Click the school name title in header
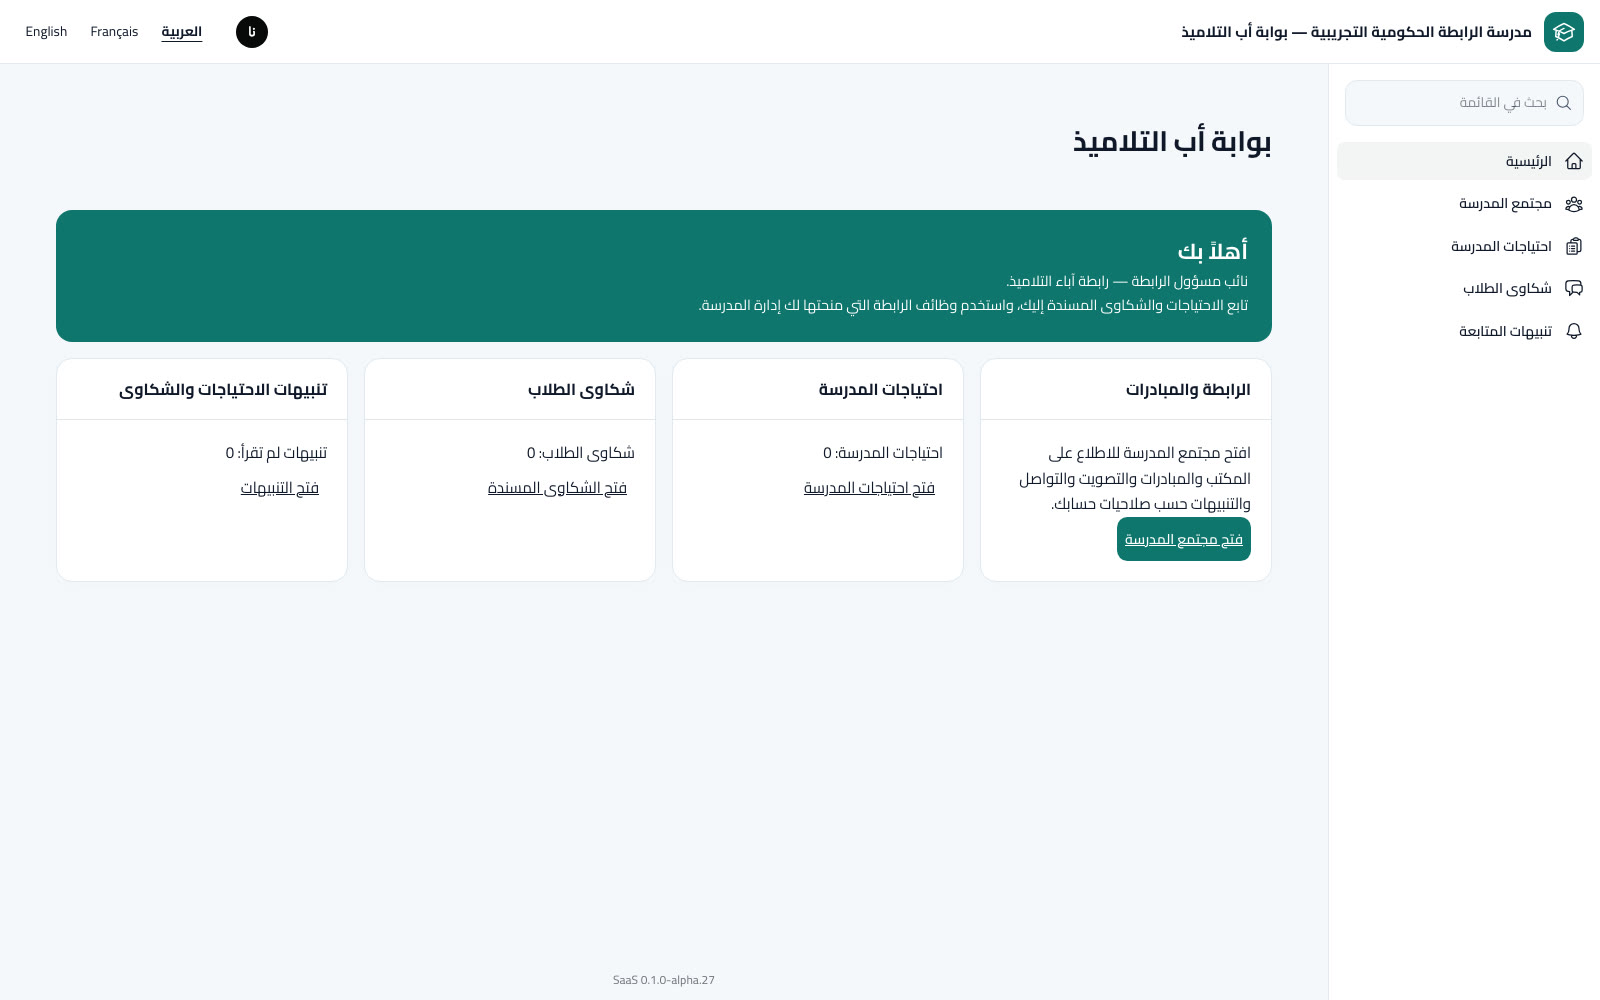Image resolution: width=1600 pixels, height=1000 pixels. coord(1356,32)
